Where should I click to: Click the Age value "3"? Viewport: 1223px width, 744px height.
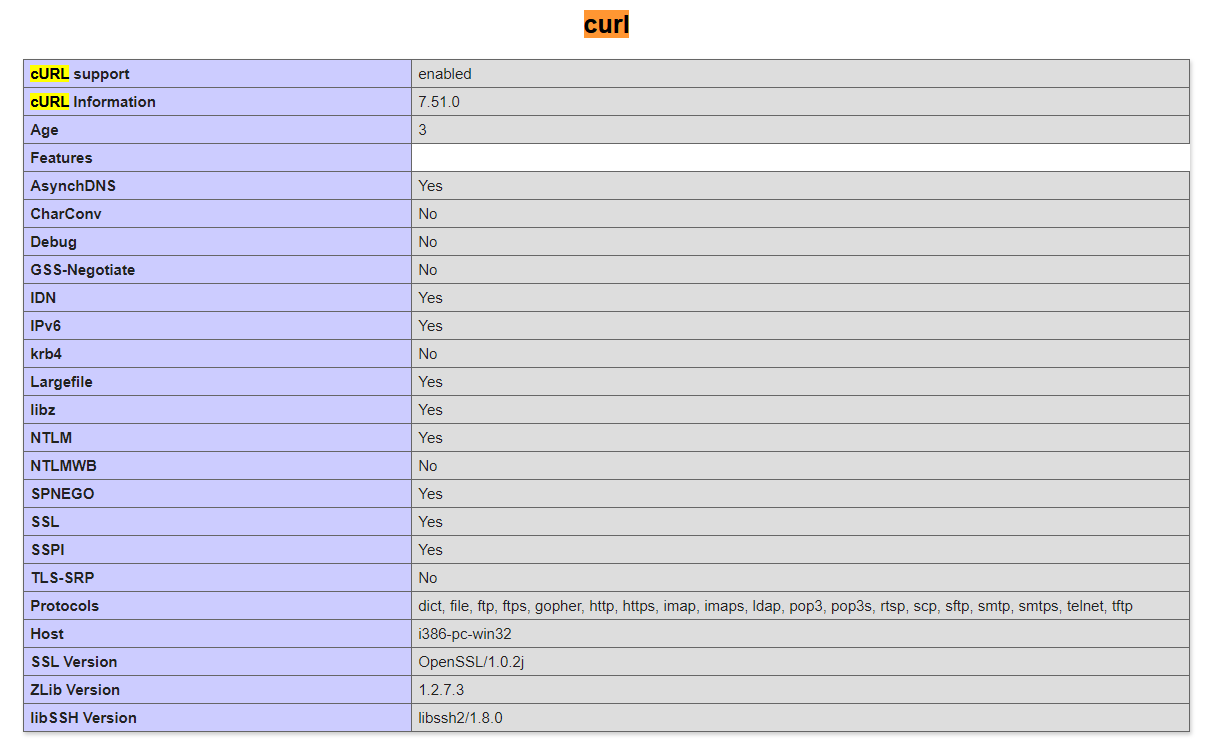coord(423,130)
